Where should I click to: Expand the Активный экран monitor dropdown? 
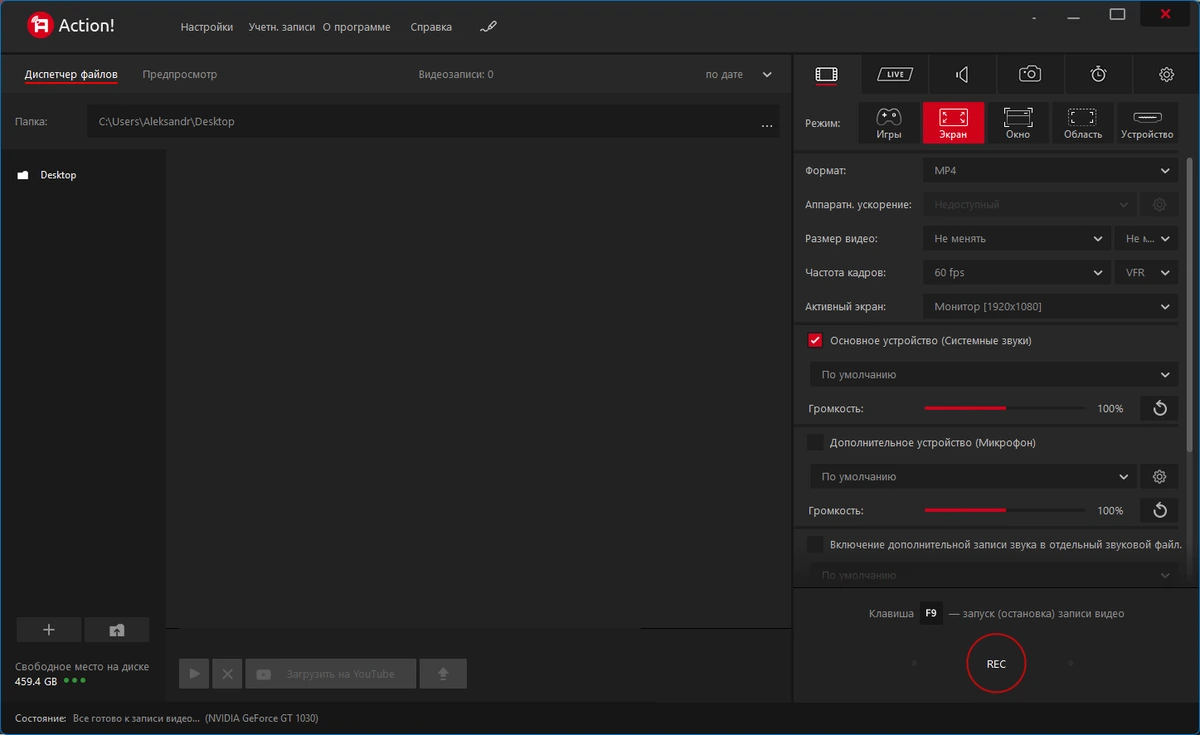pos(1050,306)
